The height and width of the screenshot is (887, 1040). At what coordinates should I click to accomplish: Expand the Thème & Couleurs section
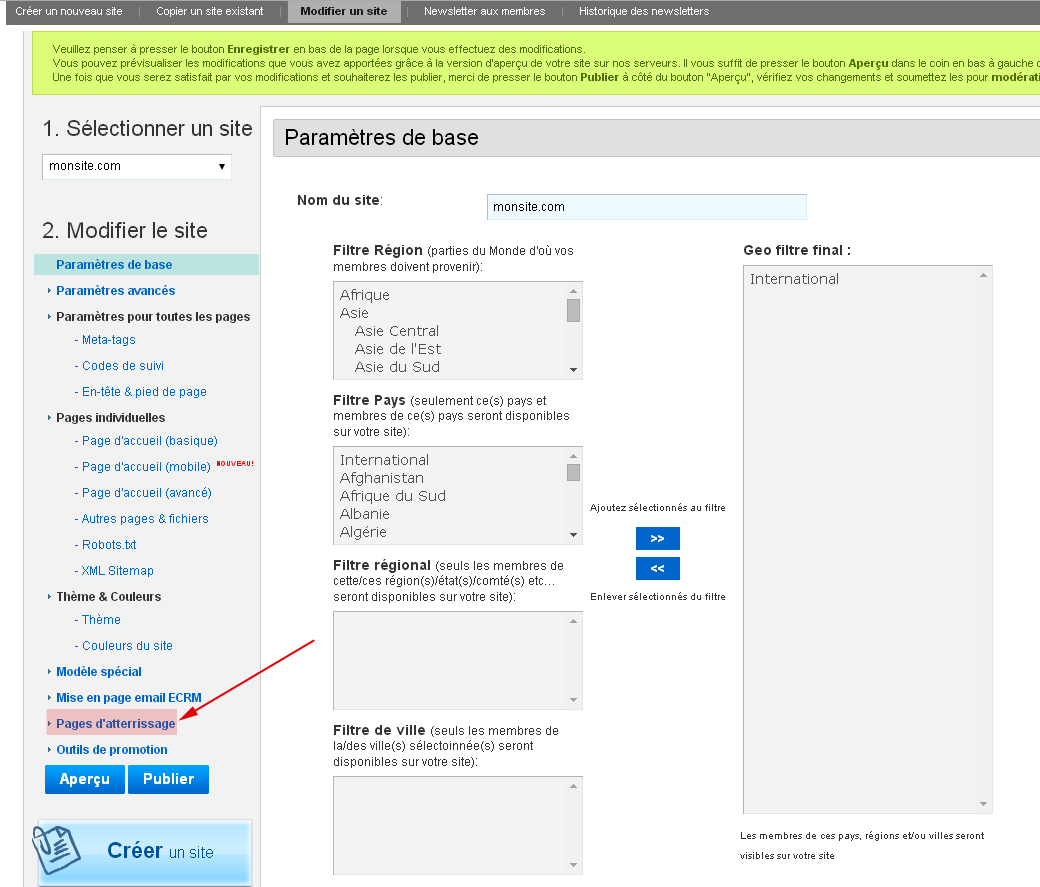[x=108, y=597]
